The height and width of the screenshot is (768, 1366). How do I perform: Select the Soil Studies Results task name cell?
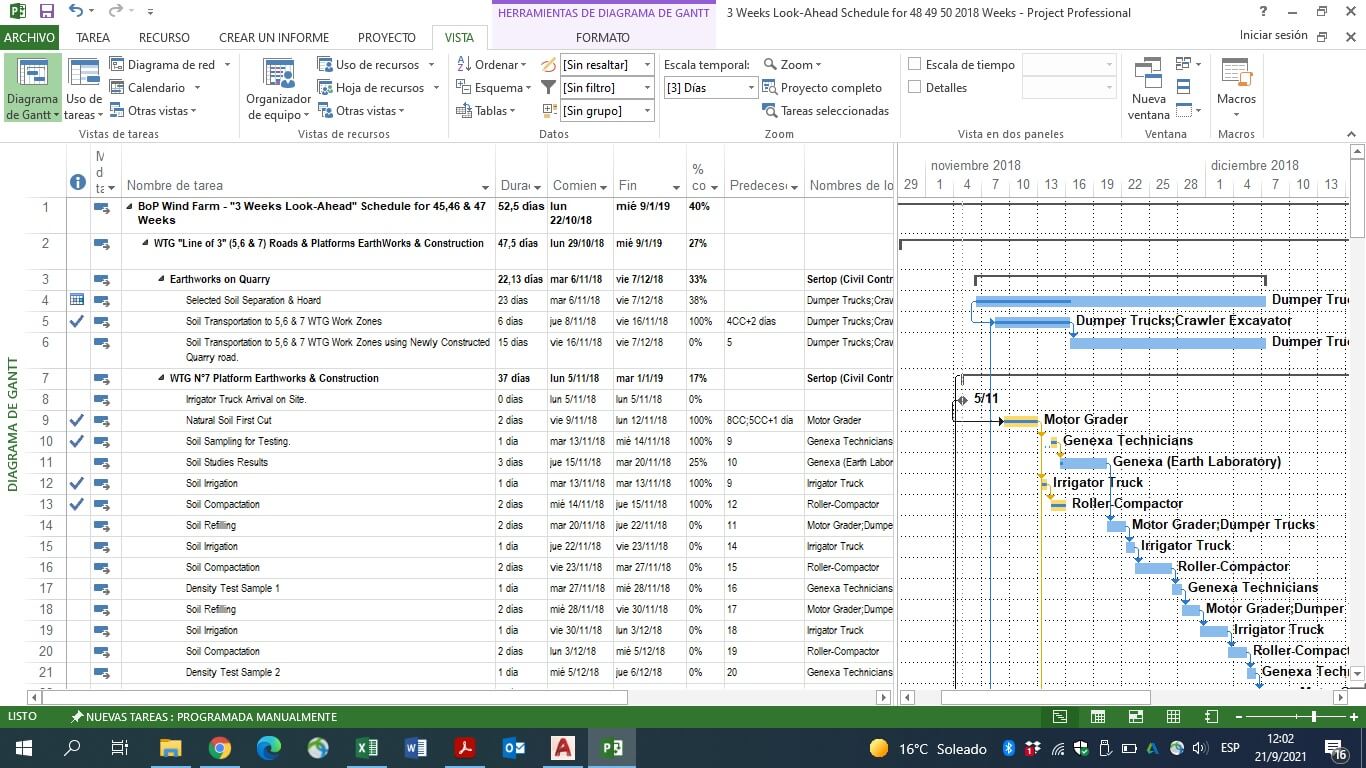point(226,463)
